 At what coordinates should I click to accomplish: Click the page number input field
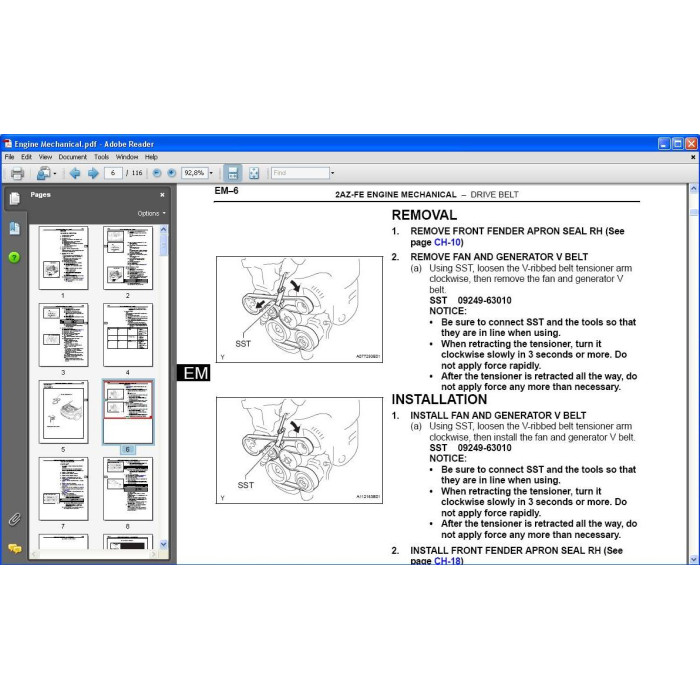pos(113,173)
